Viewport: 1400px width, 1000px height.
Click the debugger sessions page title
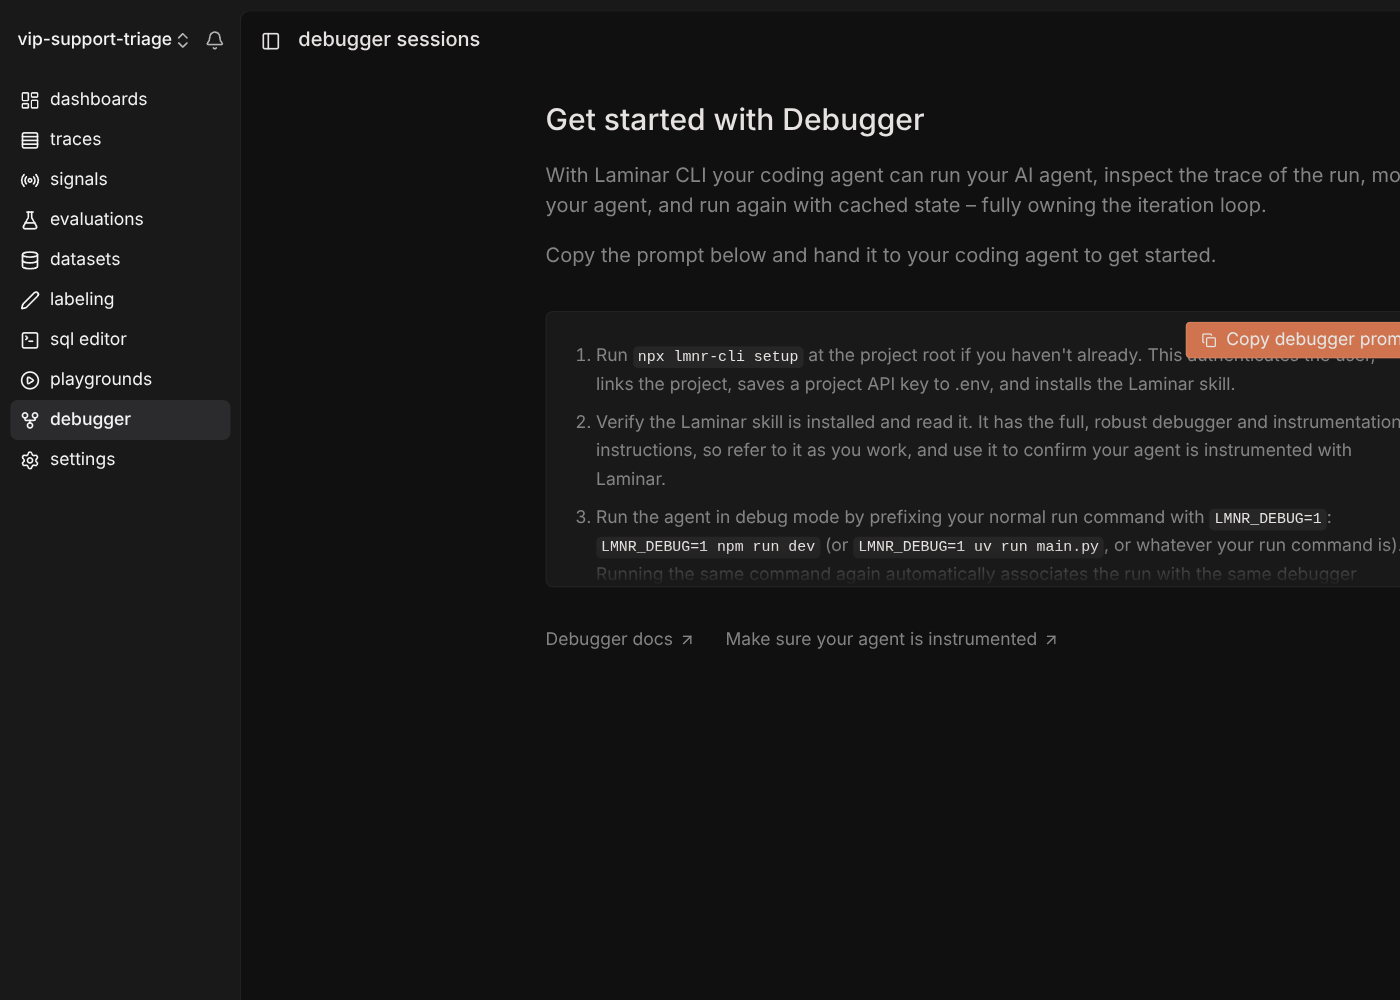pos(389,40)
